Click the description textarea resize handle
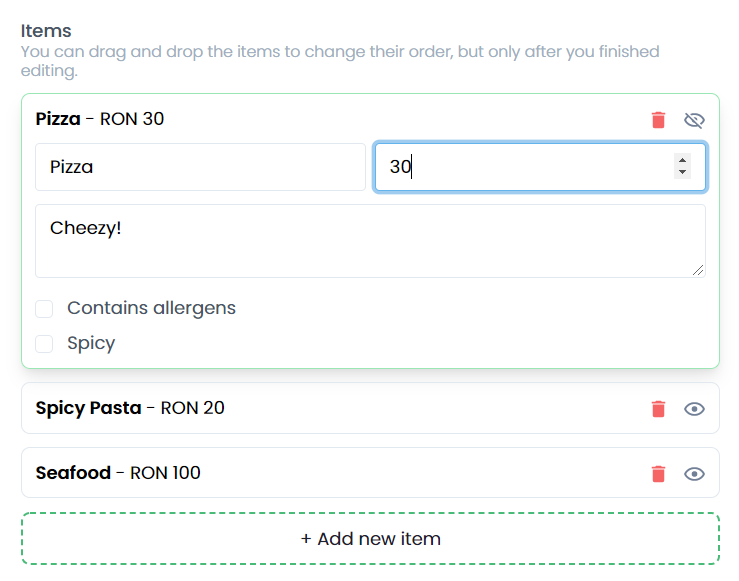 tap(698, 270)
